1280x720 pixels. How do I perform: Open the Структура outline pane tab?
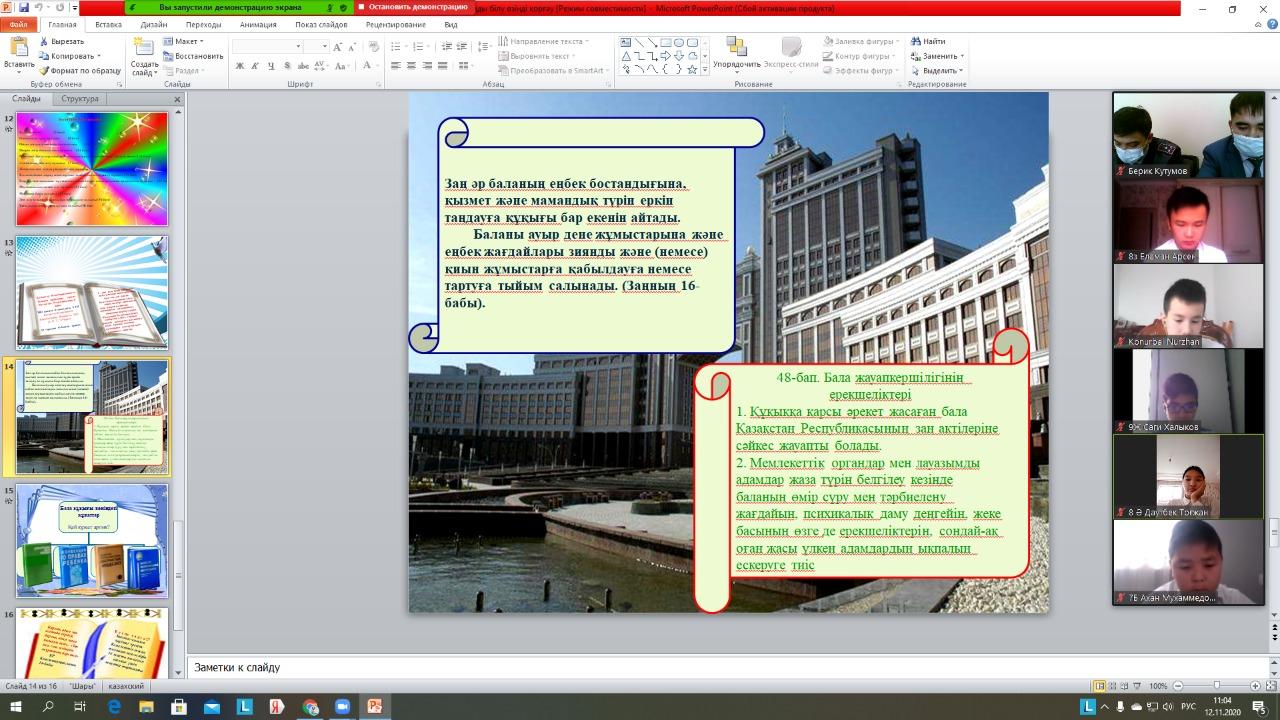(x=80, y=99)
